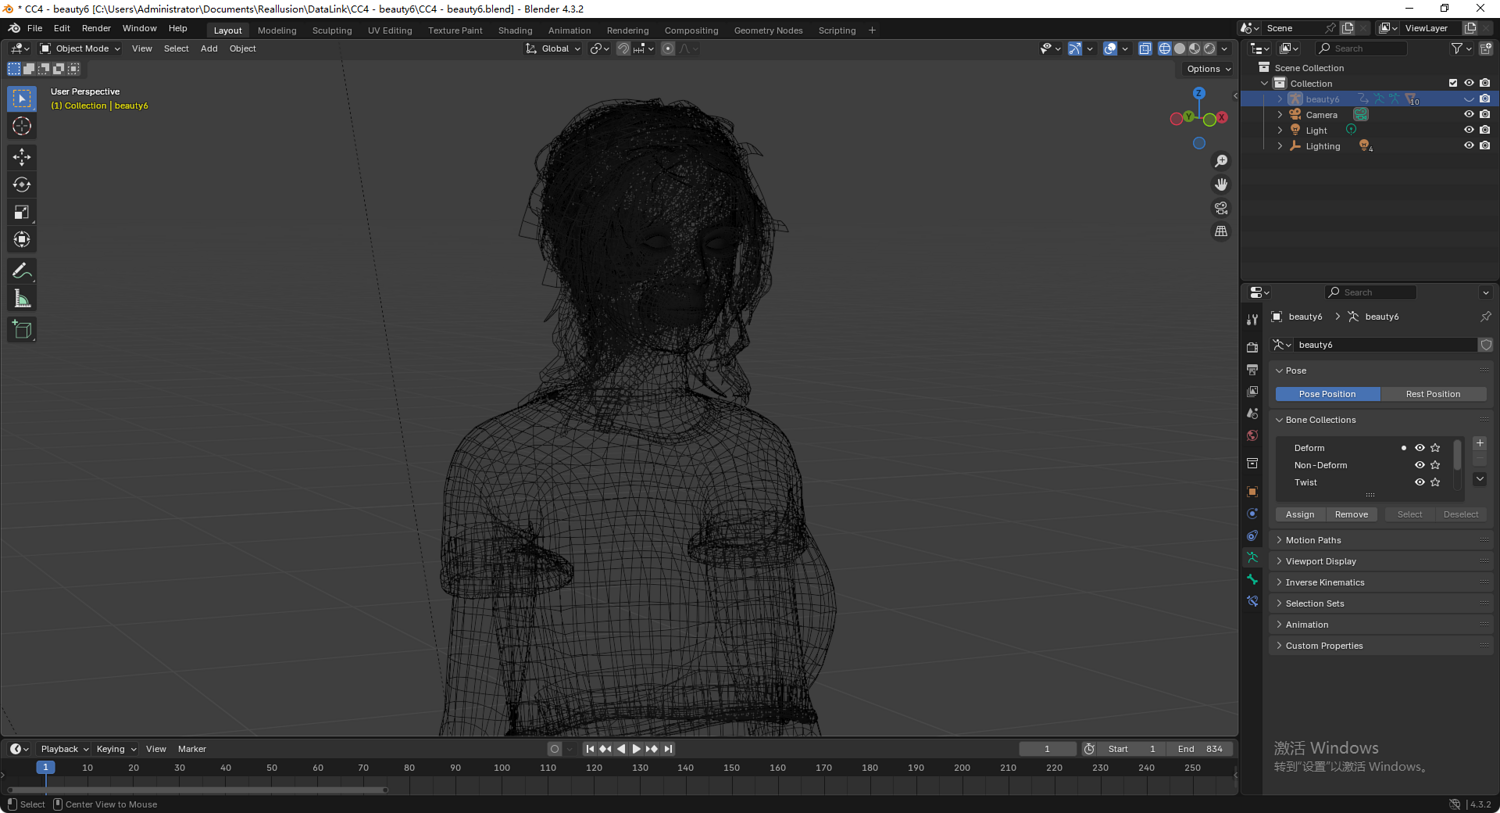Toggle the camera view icon
This screenshot has height=813, width=1500.
tap(1221, 208)
